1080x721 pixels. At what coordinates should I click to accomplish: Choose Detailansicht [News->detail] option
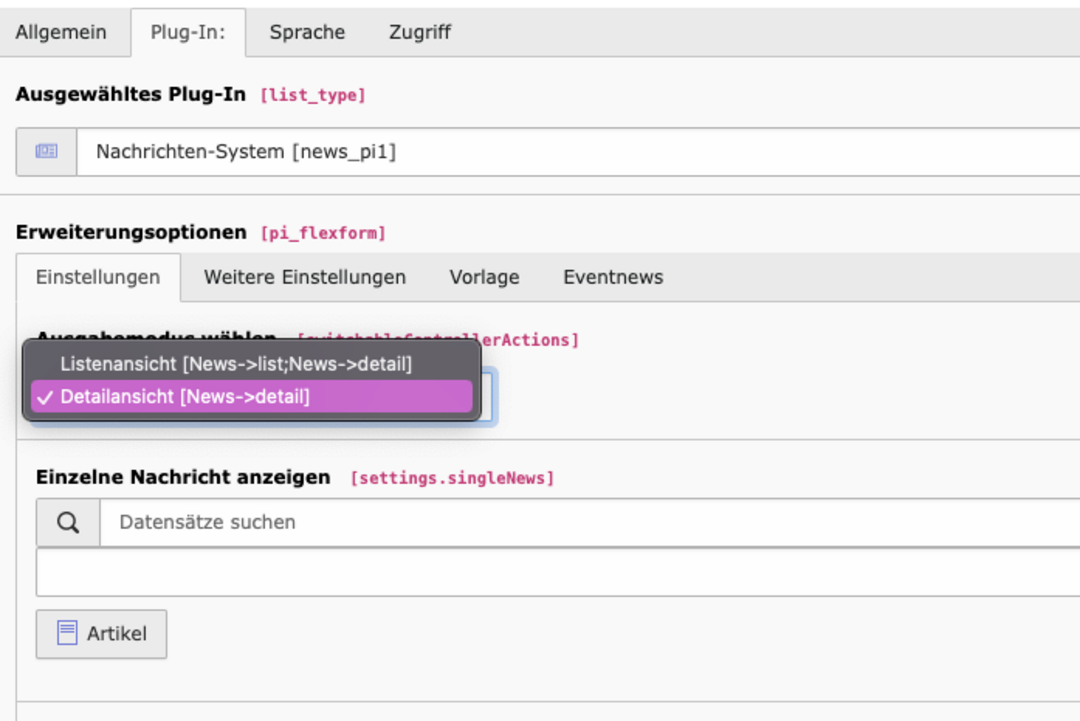tap(251, 397)
